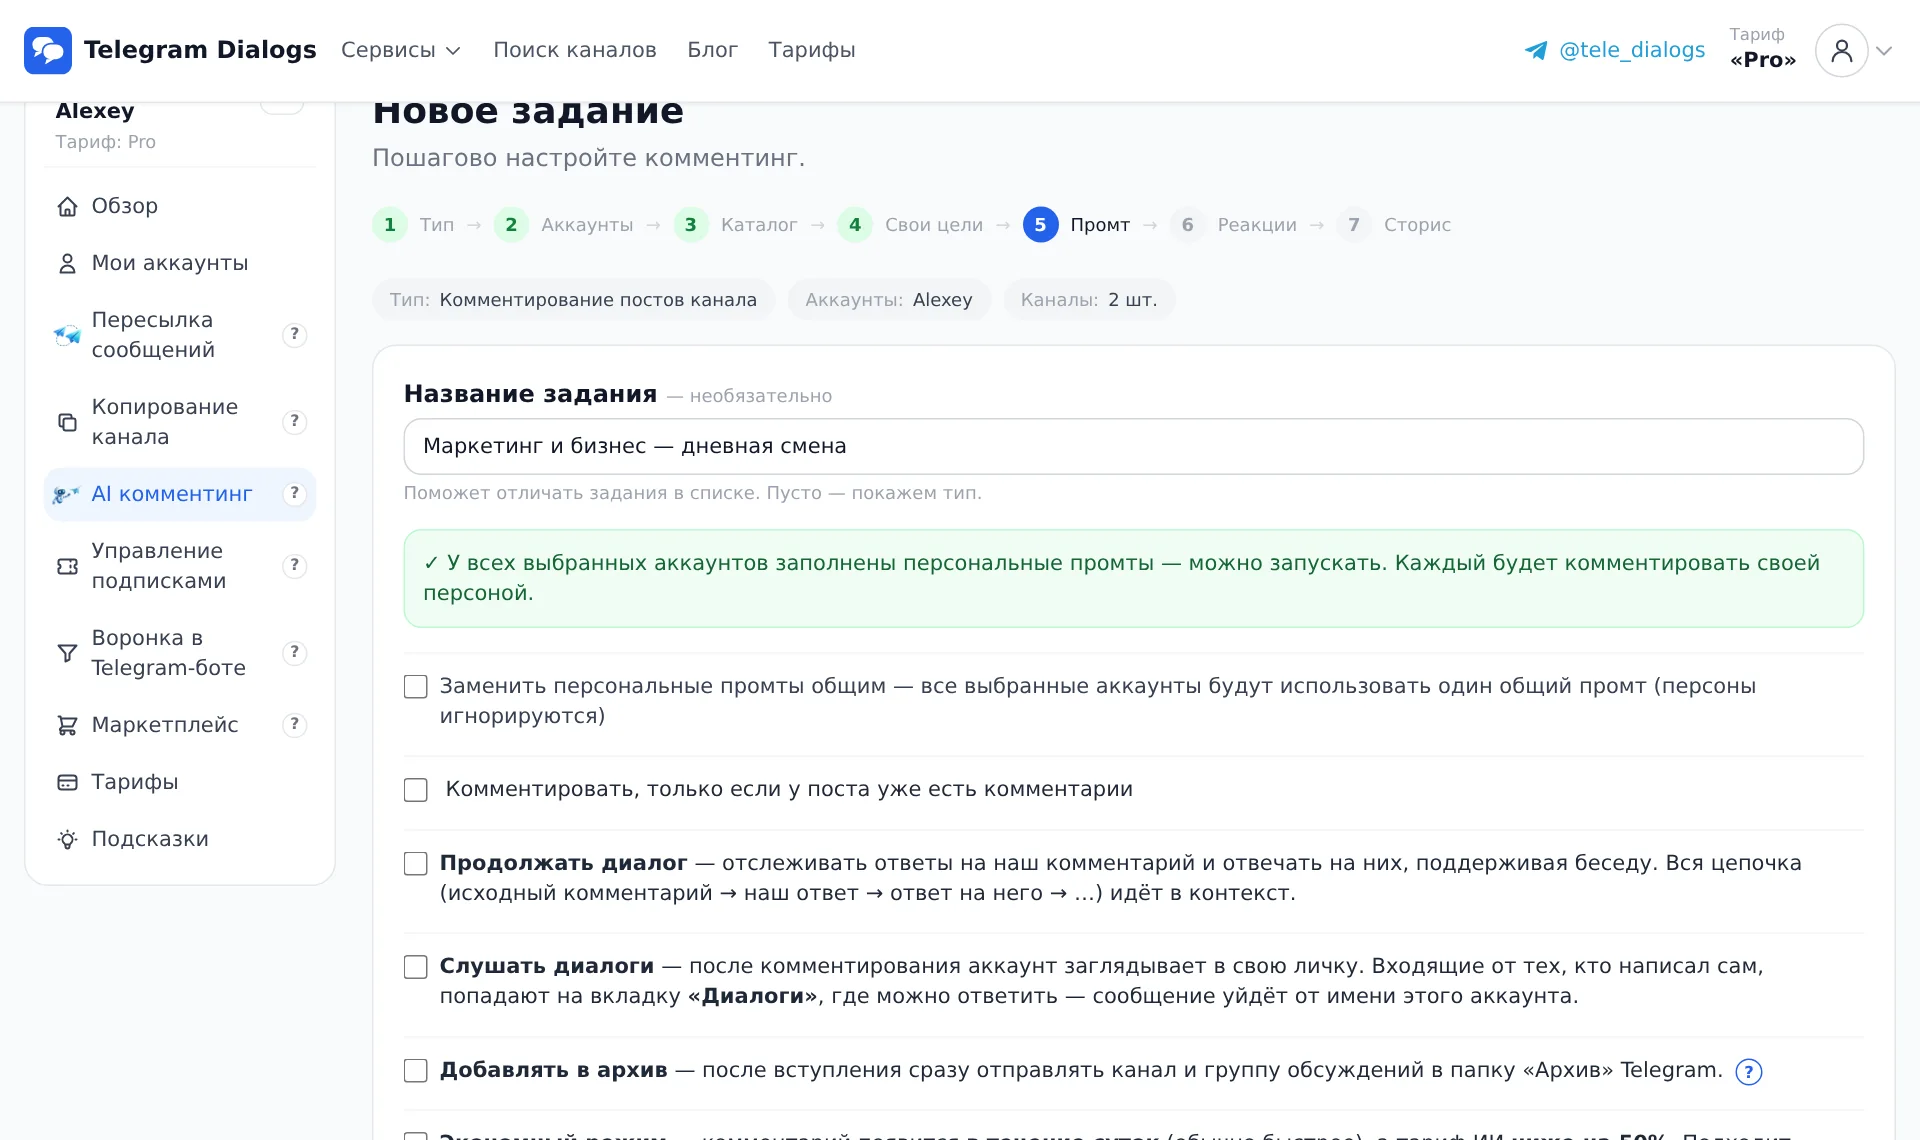Open Блог in top navigation
This screenshot has height=1140, width=1920.
[712, 50]
